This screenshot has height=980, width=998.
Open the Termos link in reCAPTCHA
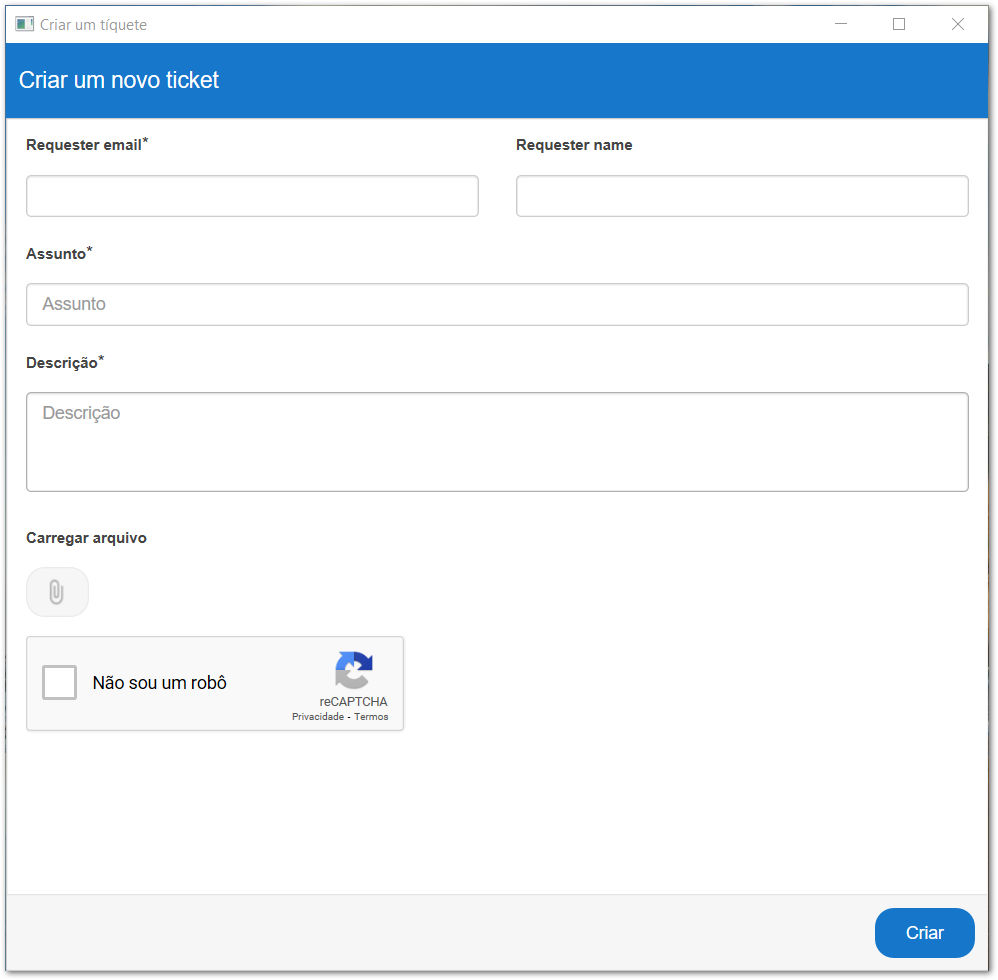pyautogui.click(x=371, y=717)
